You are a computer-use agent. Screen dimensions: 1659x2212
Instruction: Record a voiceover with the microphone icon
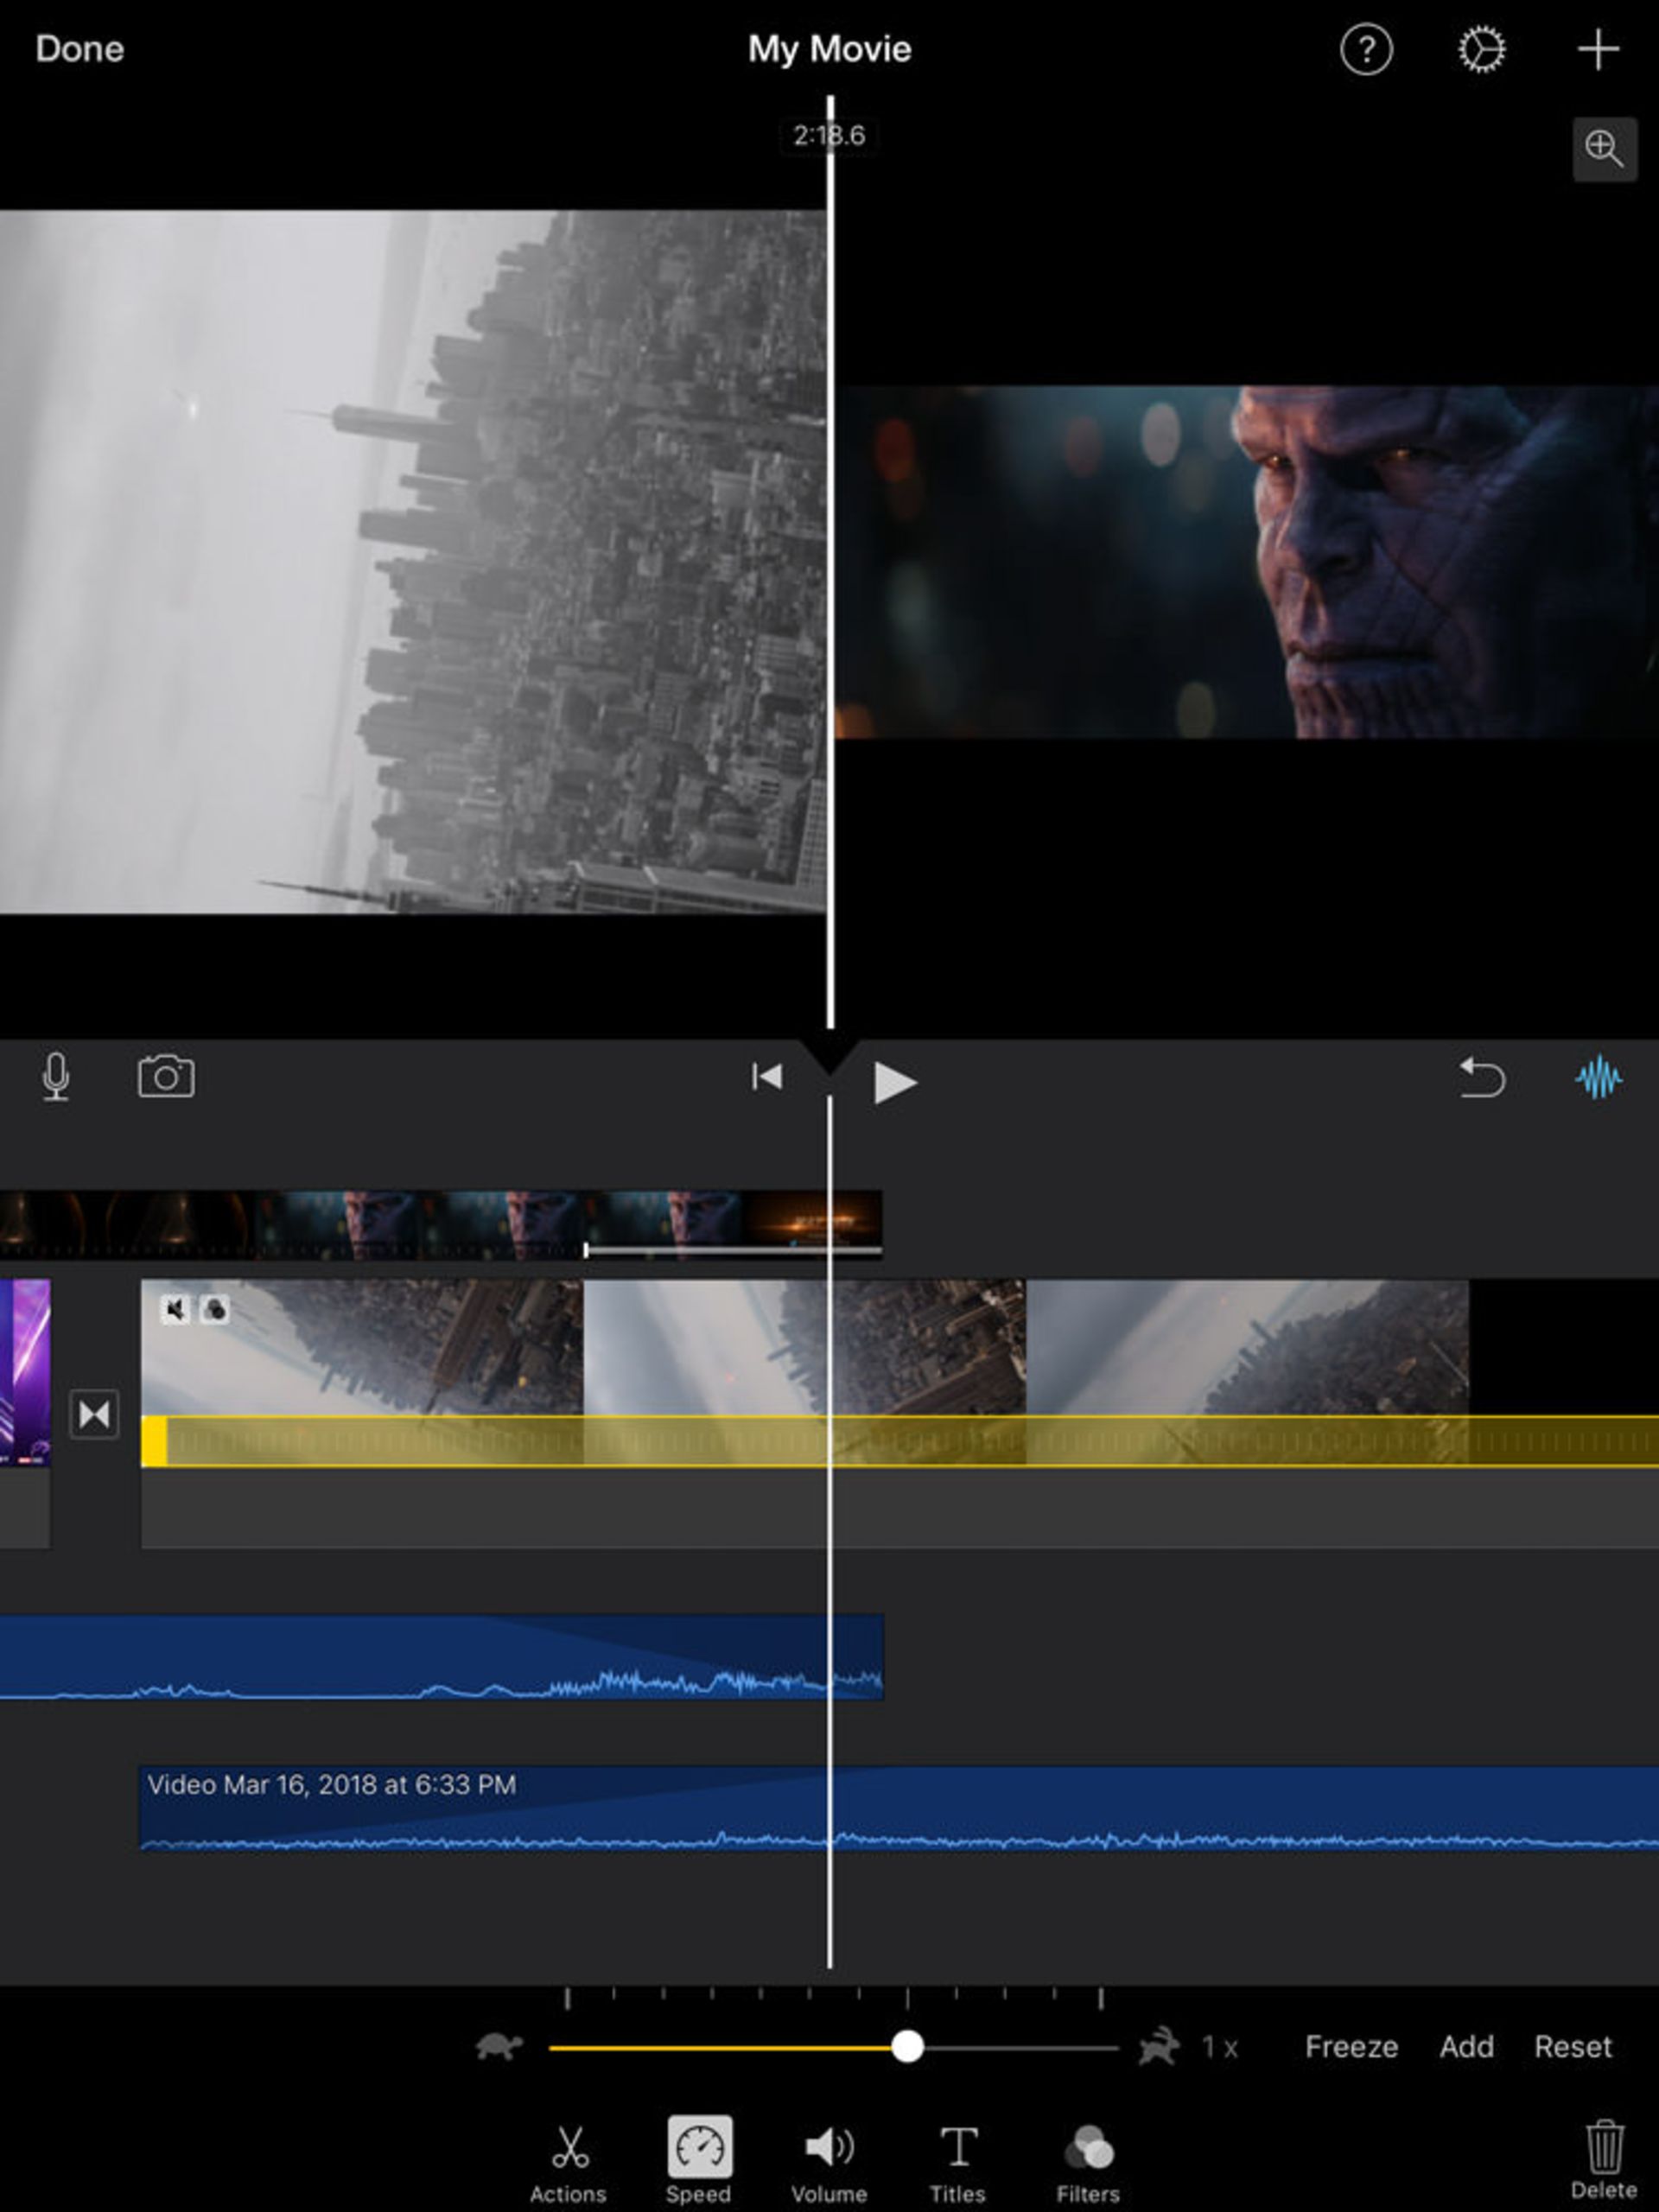[x=57, y=1077]
